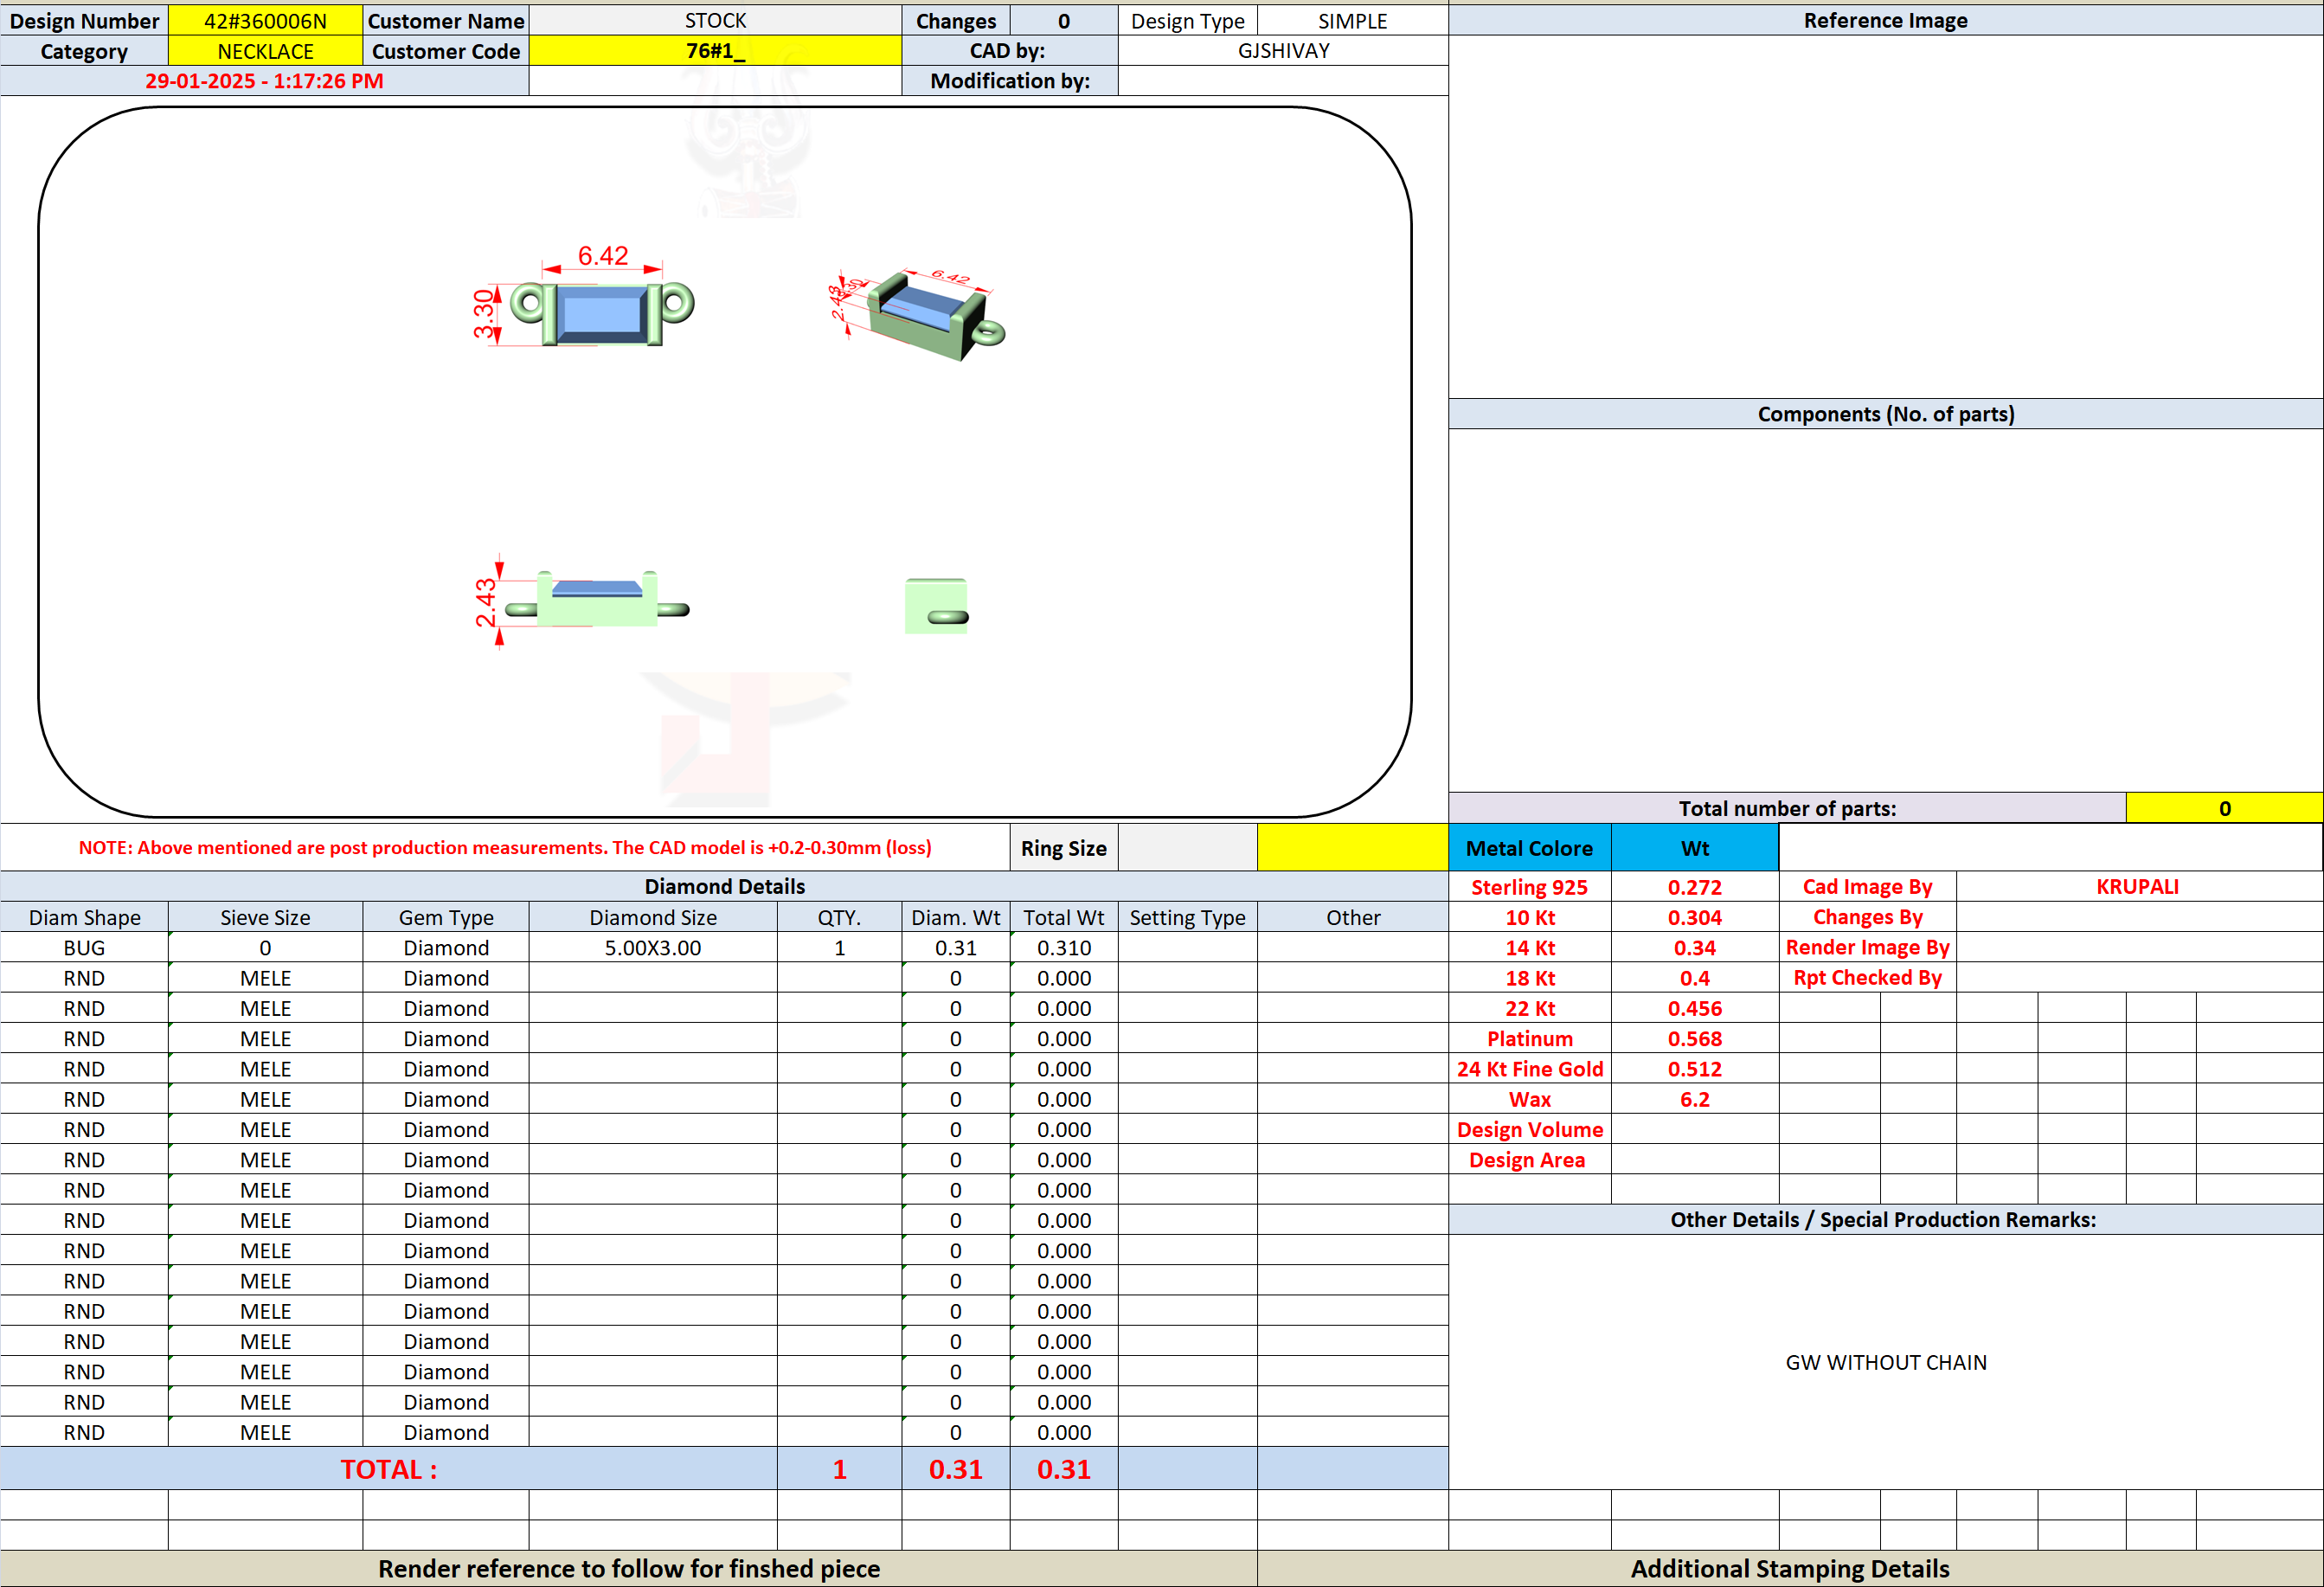Screen dimensions: 2324x1587
Task: Click the Additional Stamping Details footer
Action: (1790, 1569)
